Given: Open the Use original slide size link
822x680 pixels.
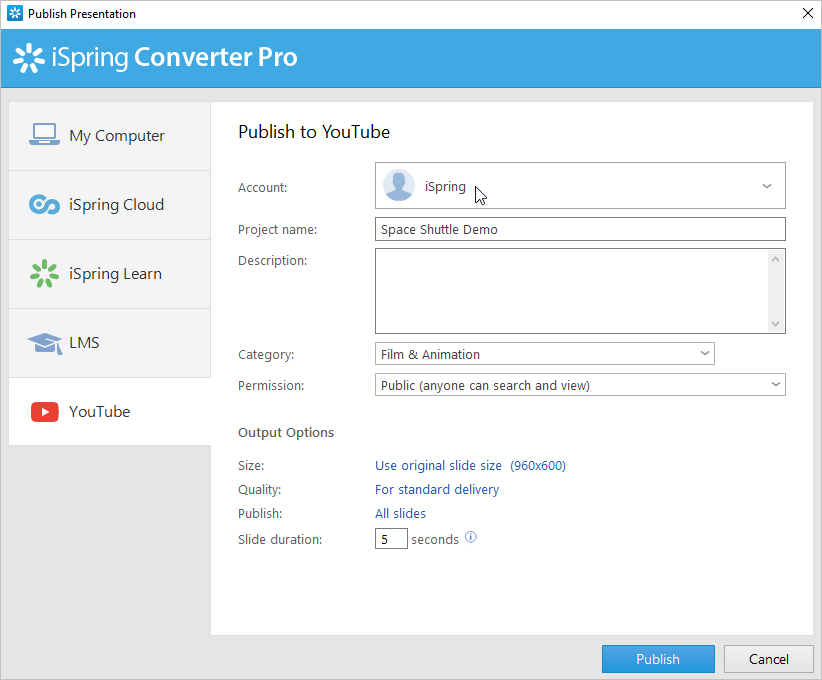Looking at the screenshot, I should click(x=470, y=466).
